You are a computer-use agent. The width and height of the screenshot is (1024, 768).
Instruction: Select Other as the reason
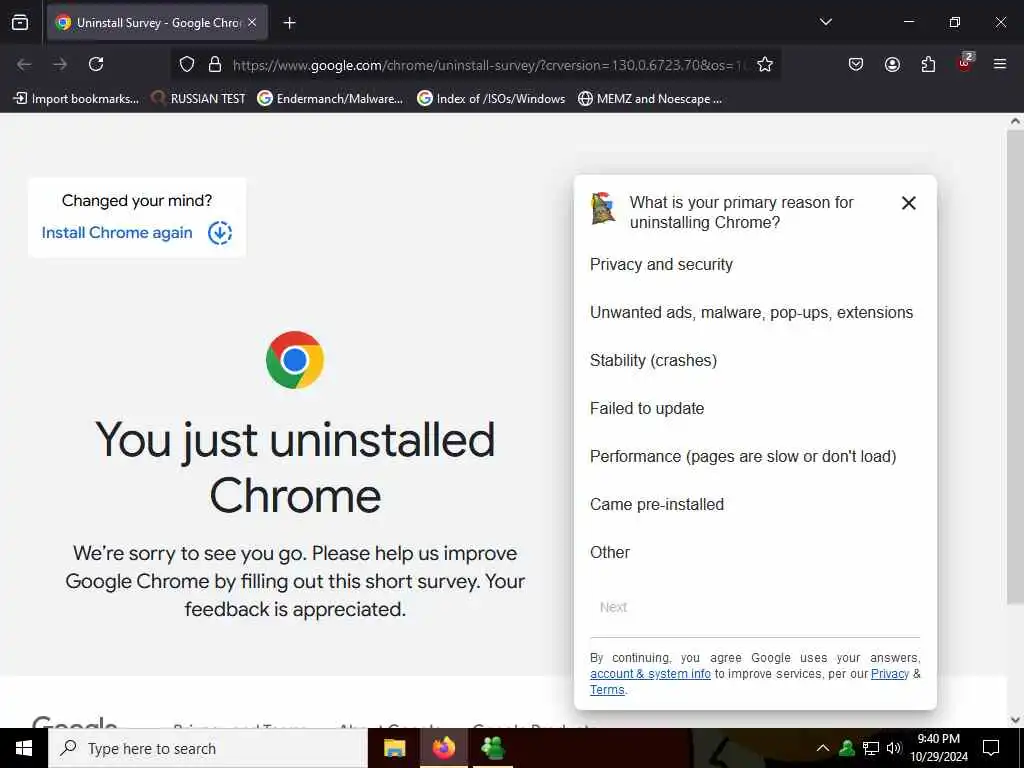(x=609, y=552)
